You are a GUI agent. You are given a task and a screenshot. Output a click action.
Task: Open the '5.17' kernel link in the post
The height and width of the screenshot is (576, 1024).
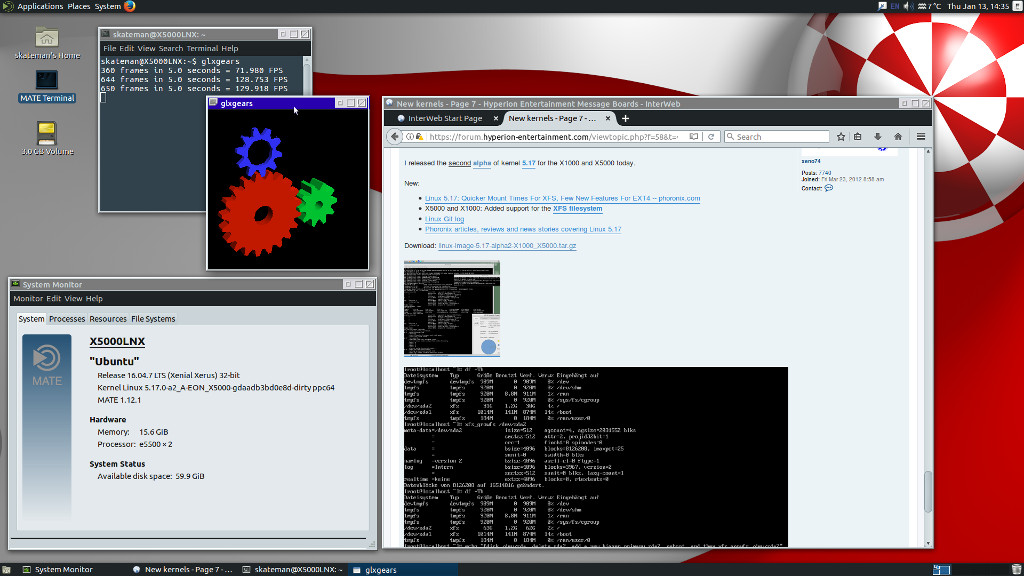click(528, 163)
